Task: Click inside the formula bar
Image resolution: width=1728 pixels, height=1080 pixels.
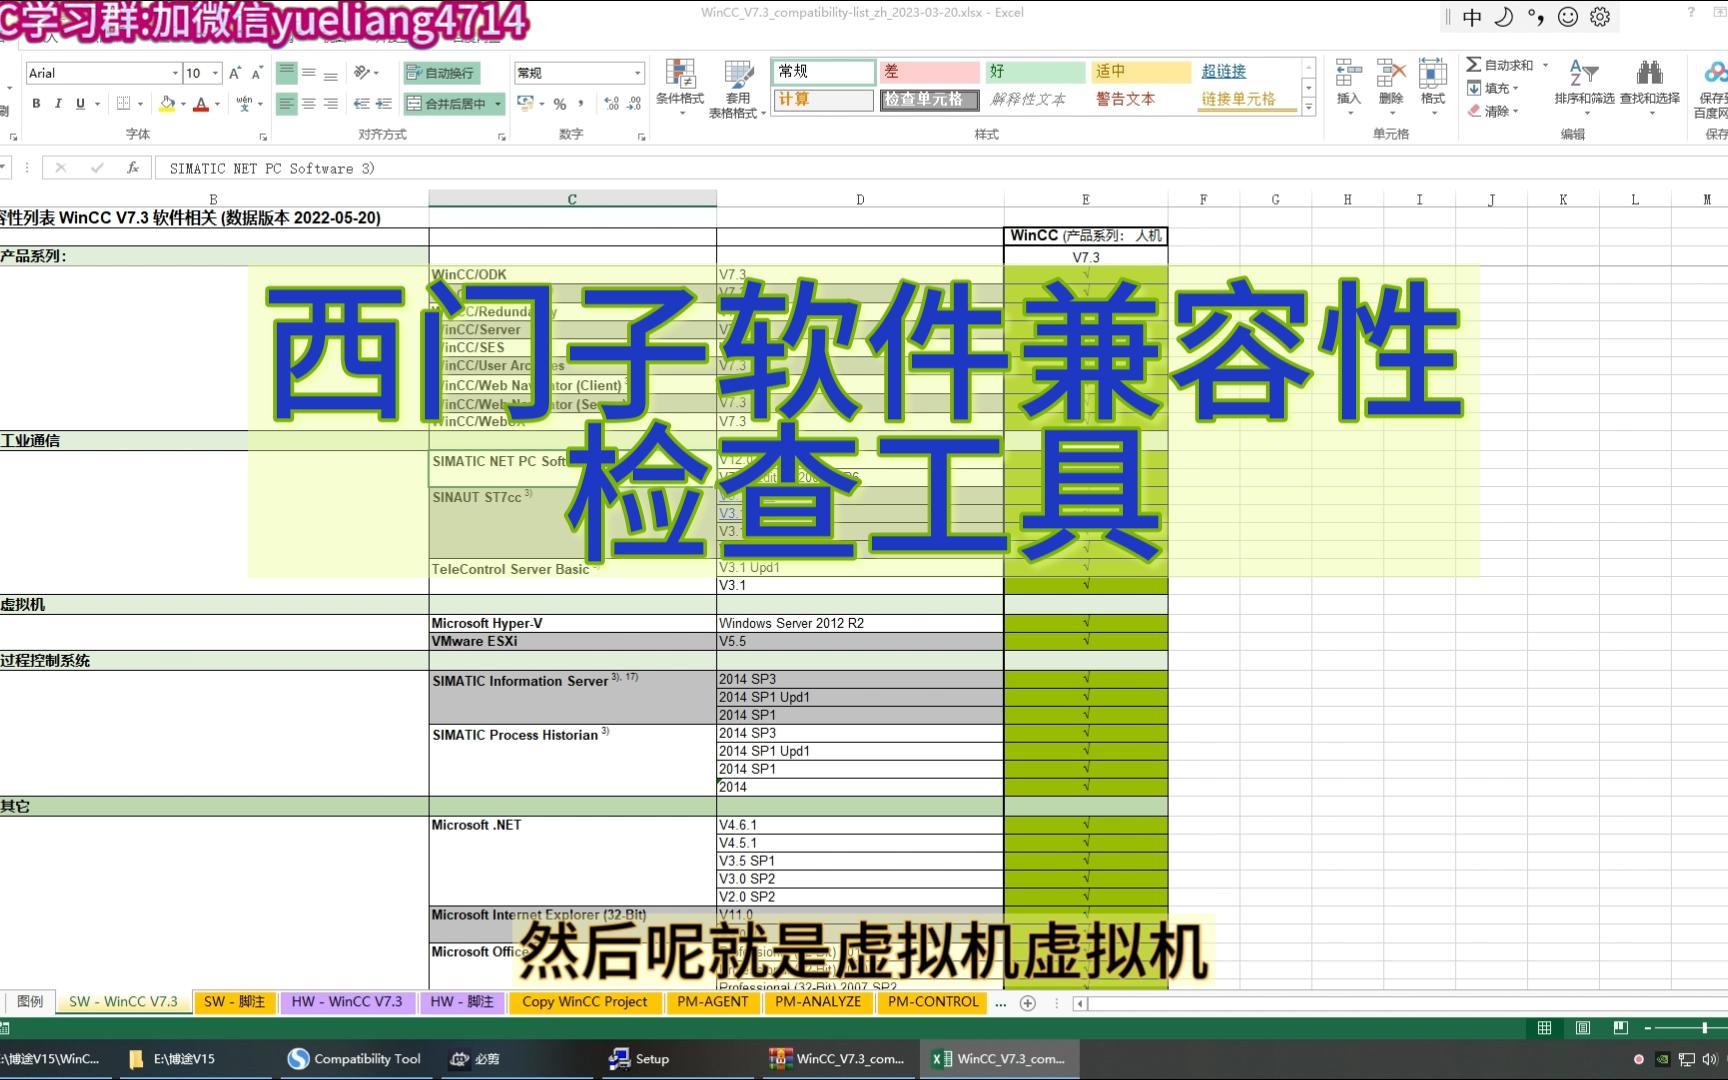Action: click(x=400, y=167)
